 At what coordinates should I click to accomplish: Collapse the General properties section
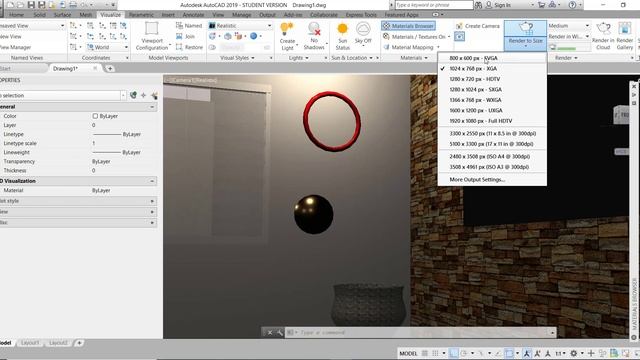click(152, 107)
